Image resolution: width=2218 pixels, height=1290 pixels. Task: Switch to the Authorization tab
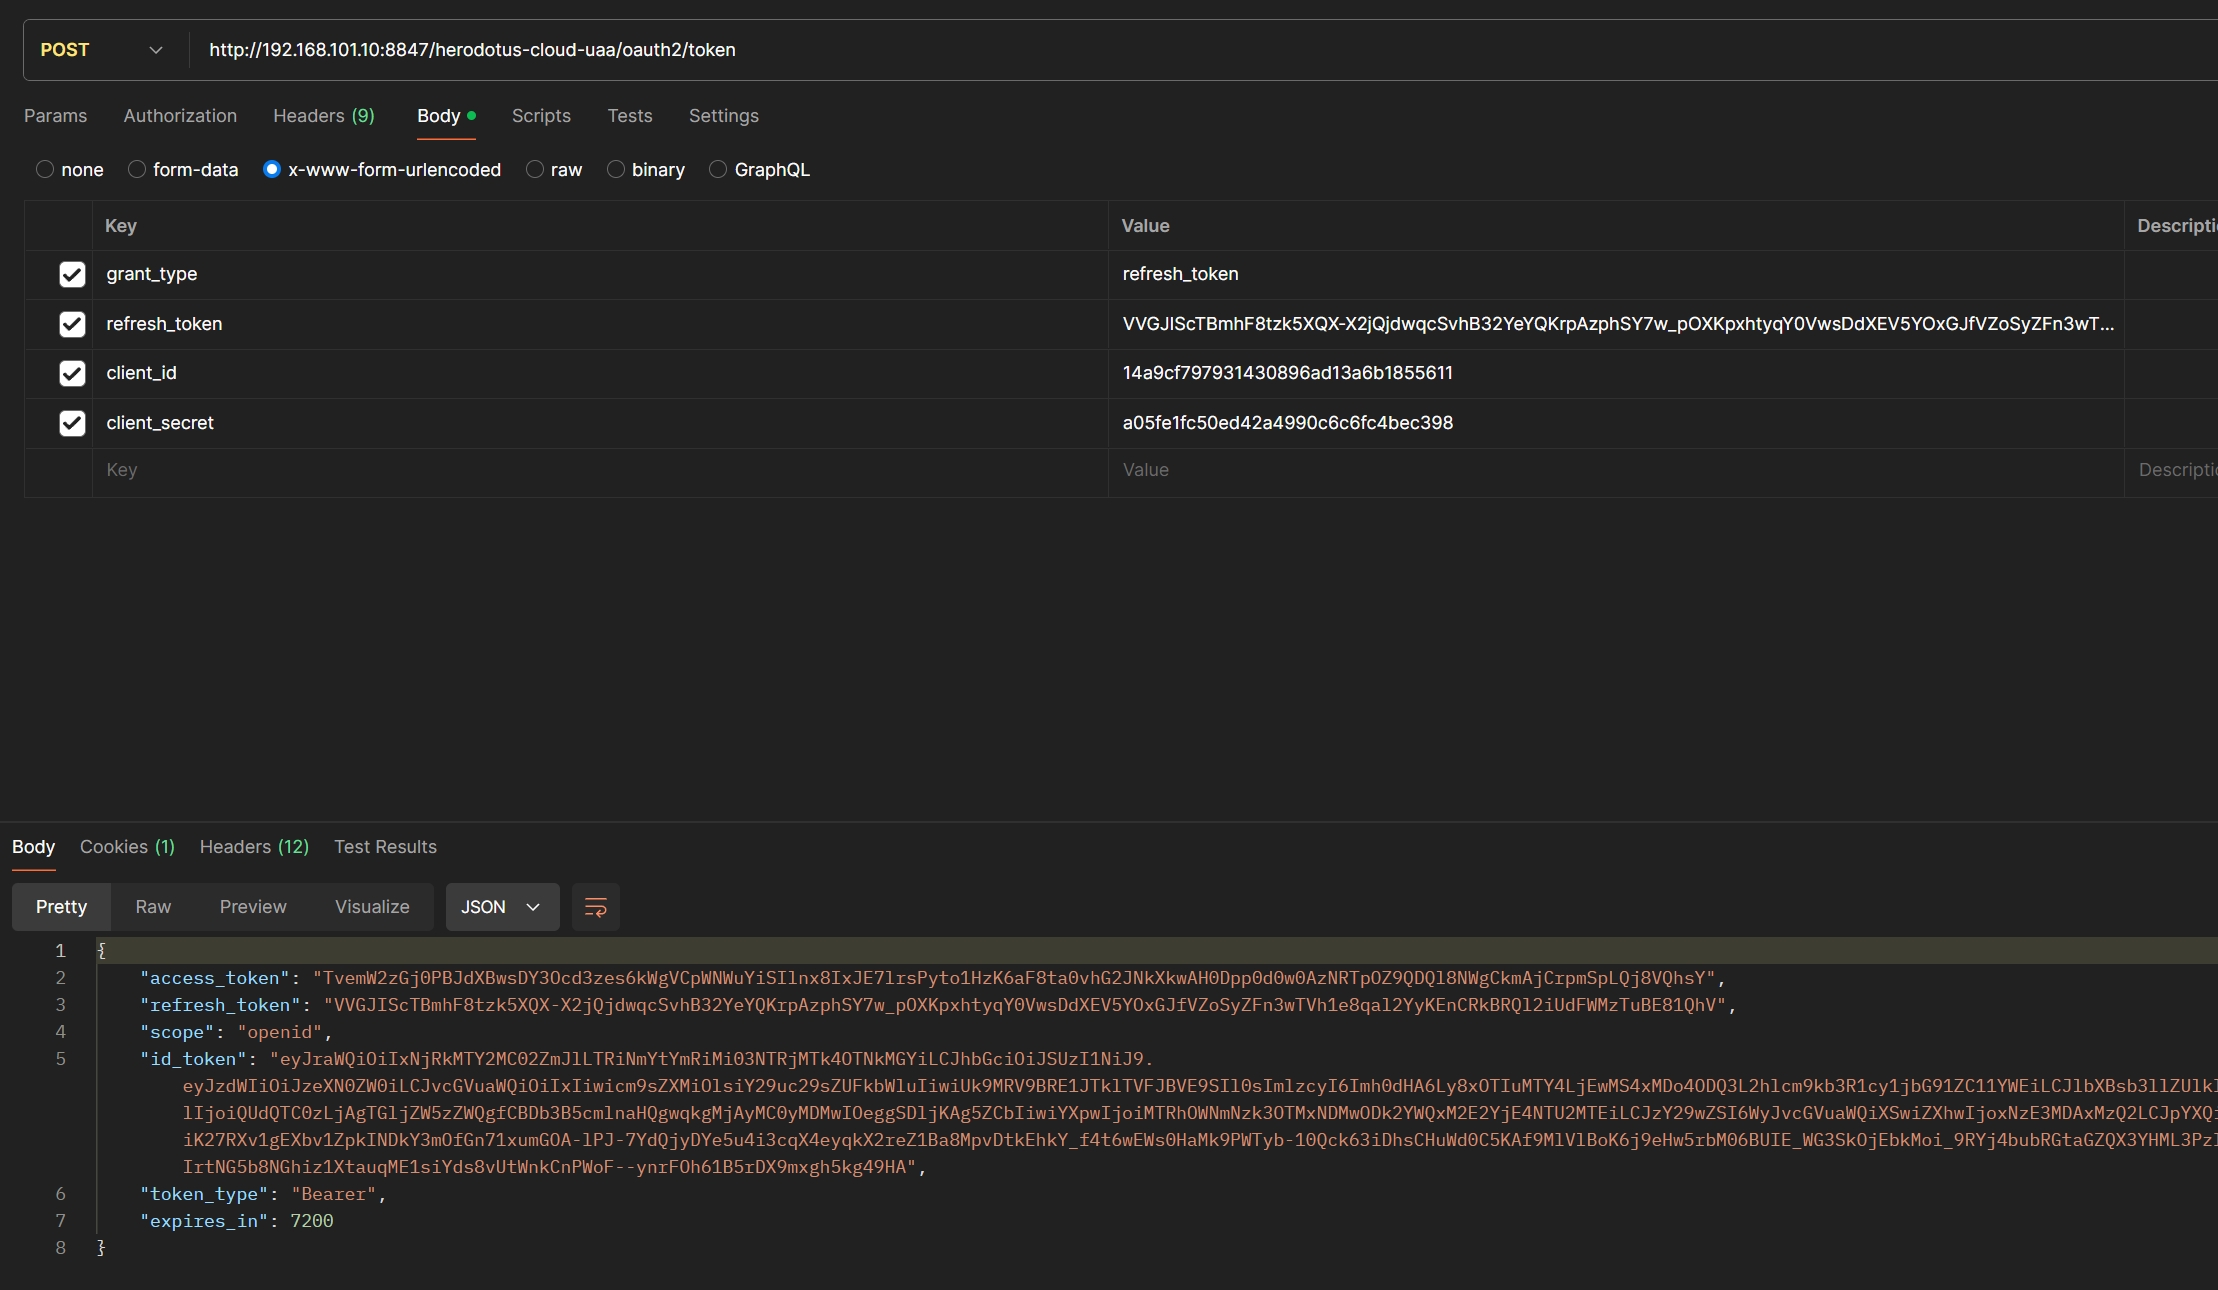click(x=180, y=116)
